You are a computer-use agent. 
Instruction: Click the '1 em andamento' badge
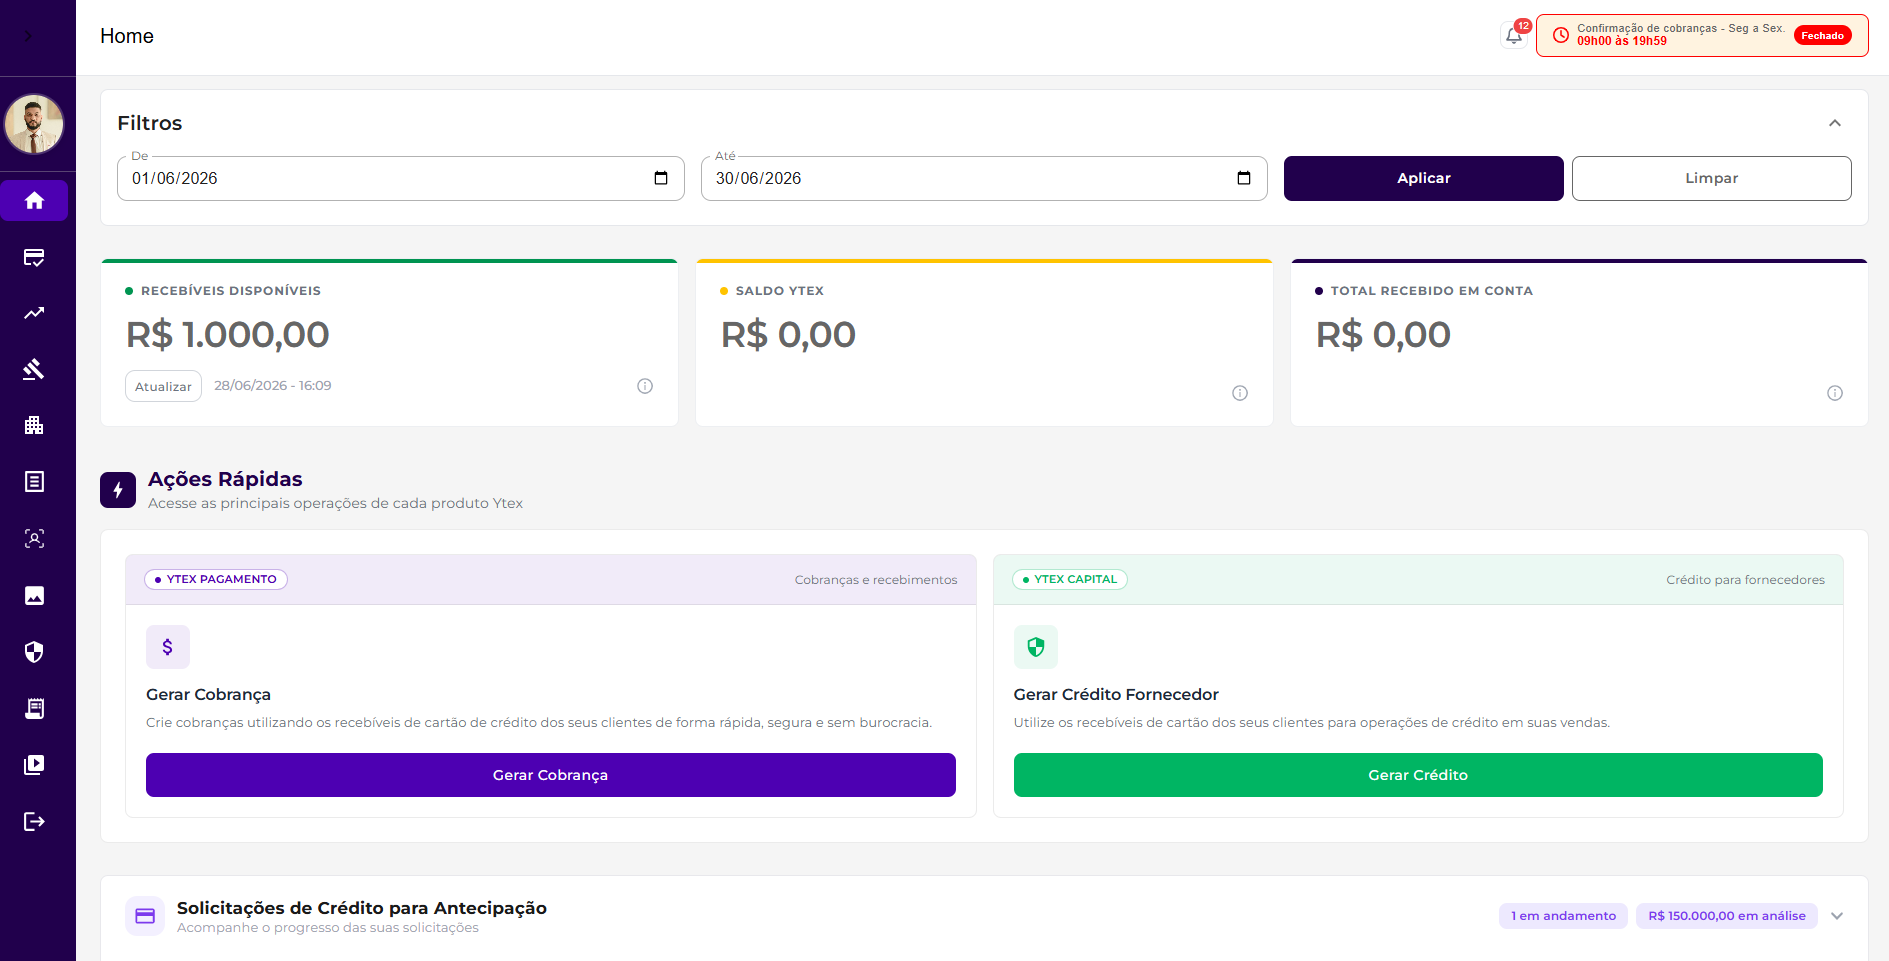1563,916
